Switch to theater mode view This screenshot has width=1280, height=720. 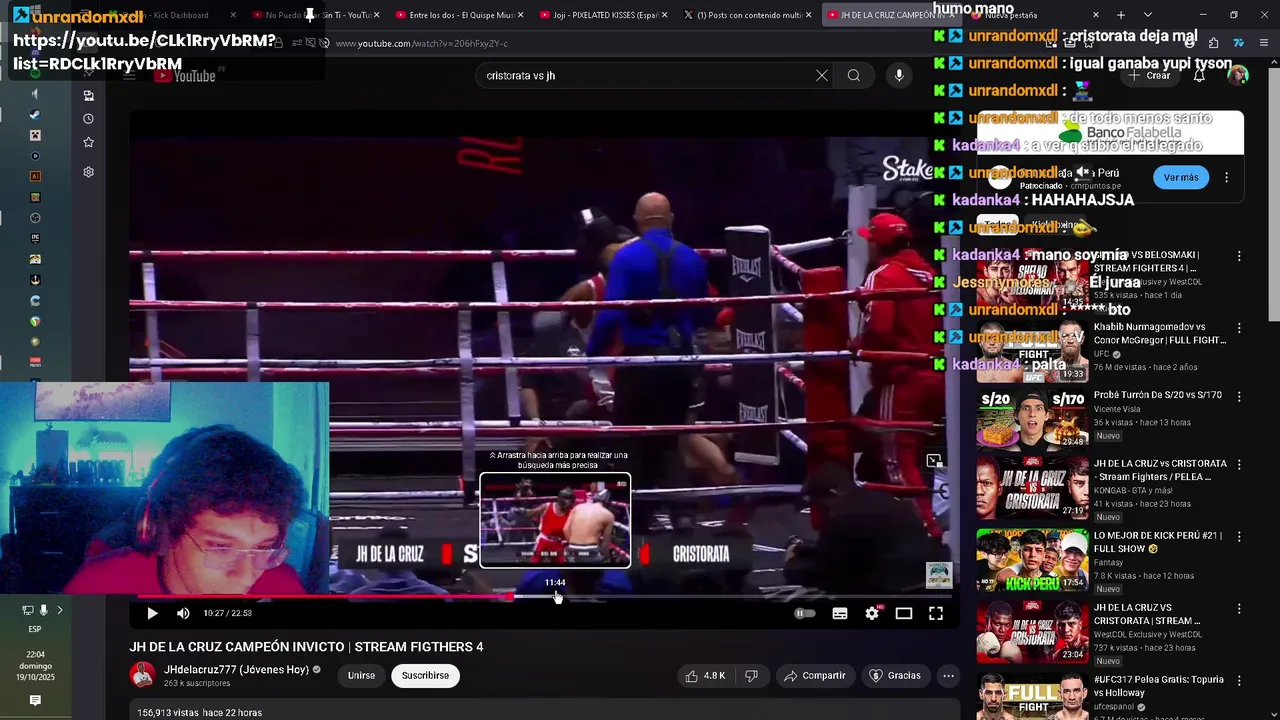tap(904, 613)
